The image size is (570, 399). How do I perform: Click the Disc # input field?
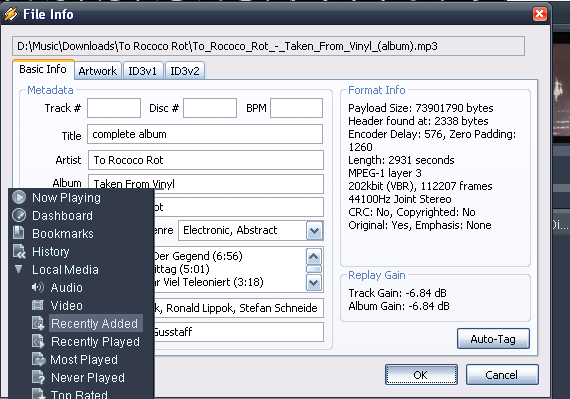click(210, 108)
